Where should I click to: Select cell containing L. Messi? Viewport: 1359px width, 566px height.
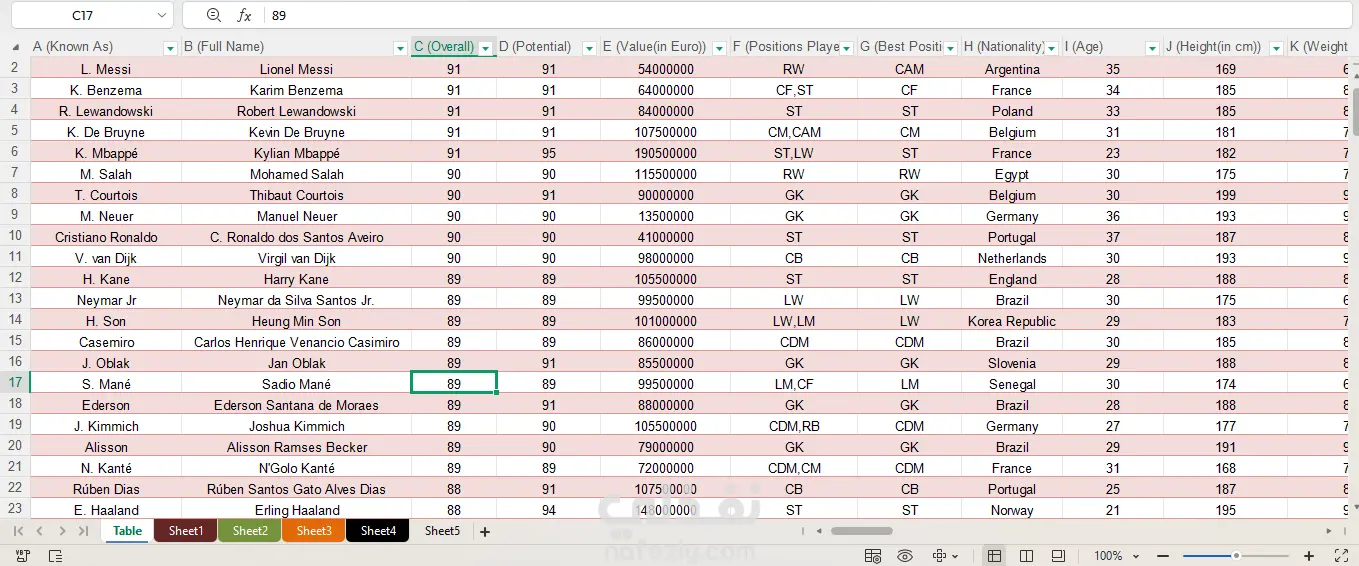pyautogui.click(x=106, y=69)
